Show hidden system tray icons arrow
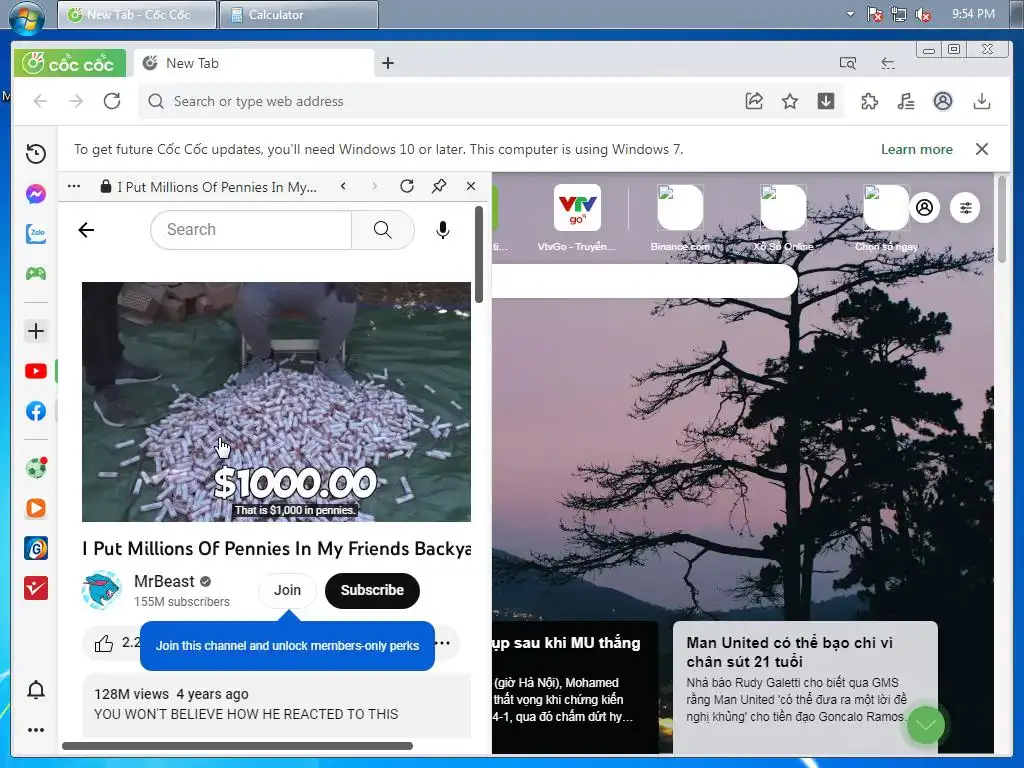Screen dimensions: 1024x768 click(x=850, y=14)
